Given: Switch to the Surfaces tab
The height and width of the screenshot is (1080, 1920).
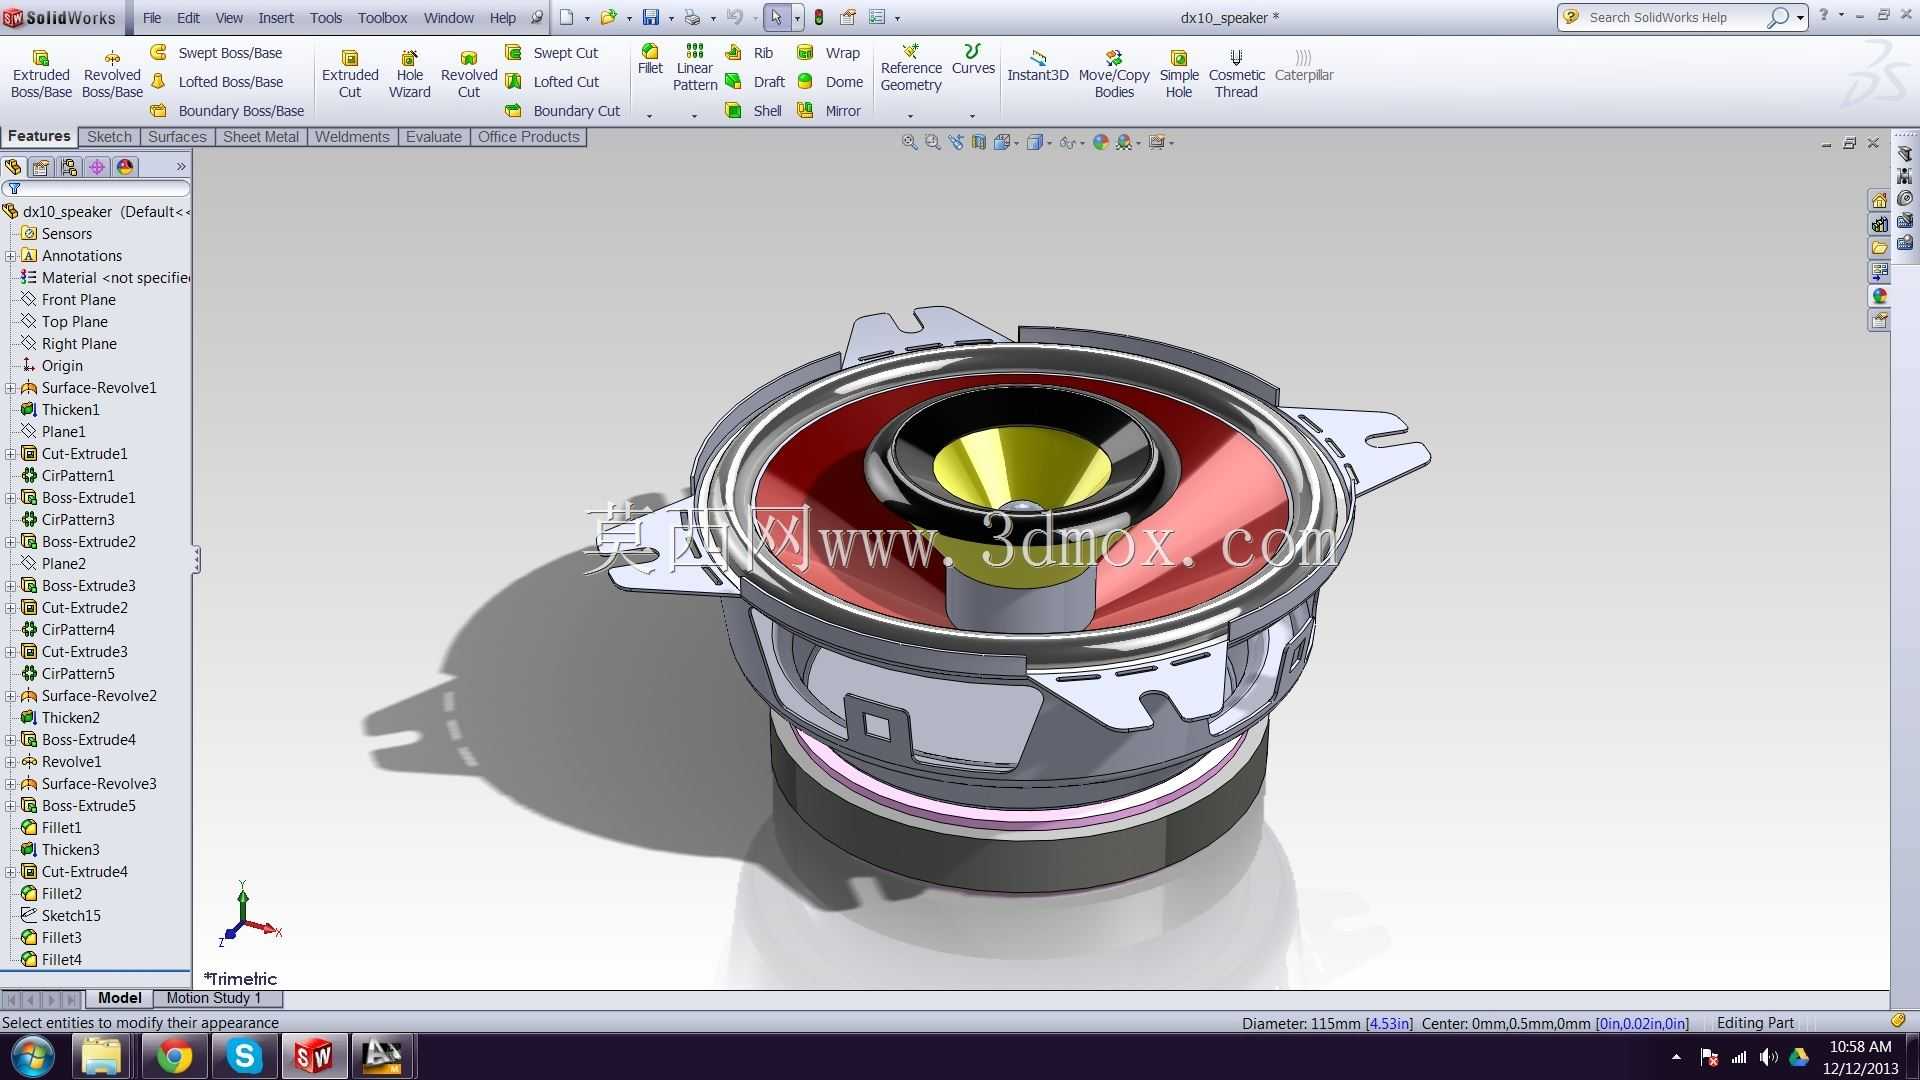Looking at the screenshot, I should [177, 137].
